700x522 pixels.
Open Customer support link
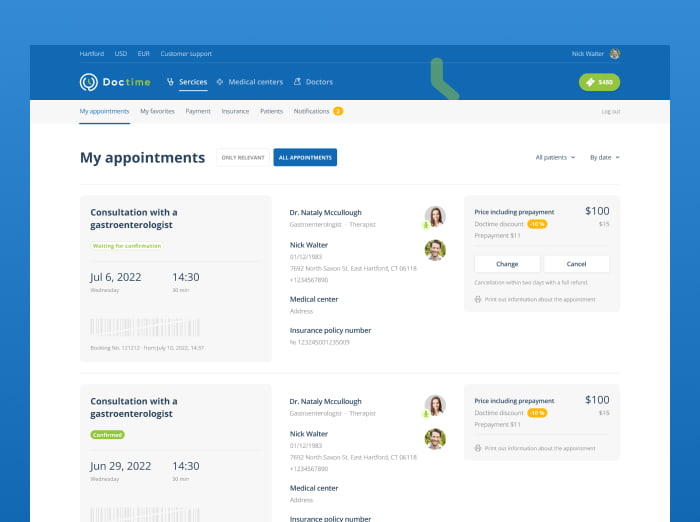(x=186, y=54)
